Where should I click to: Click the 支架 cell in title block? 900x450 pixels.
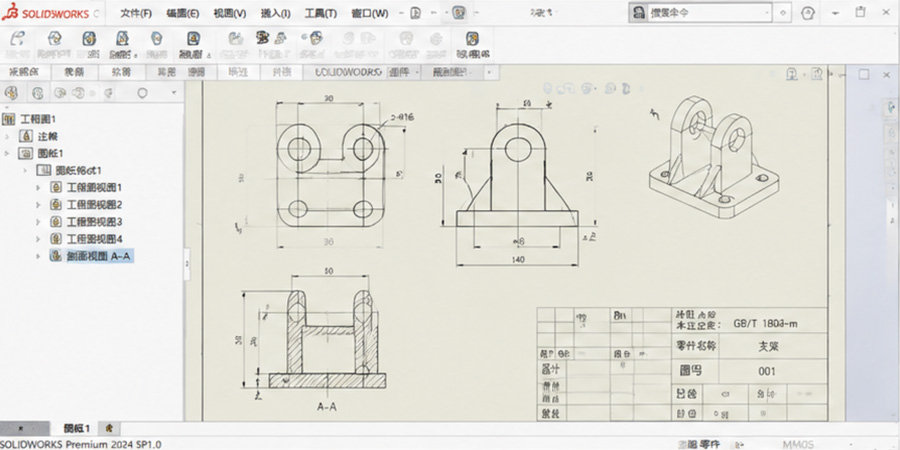767,346
